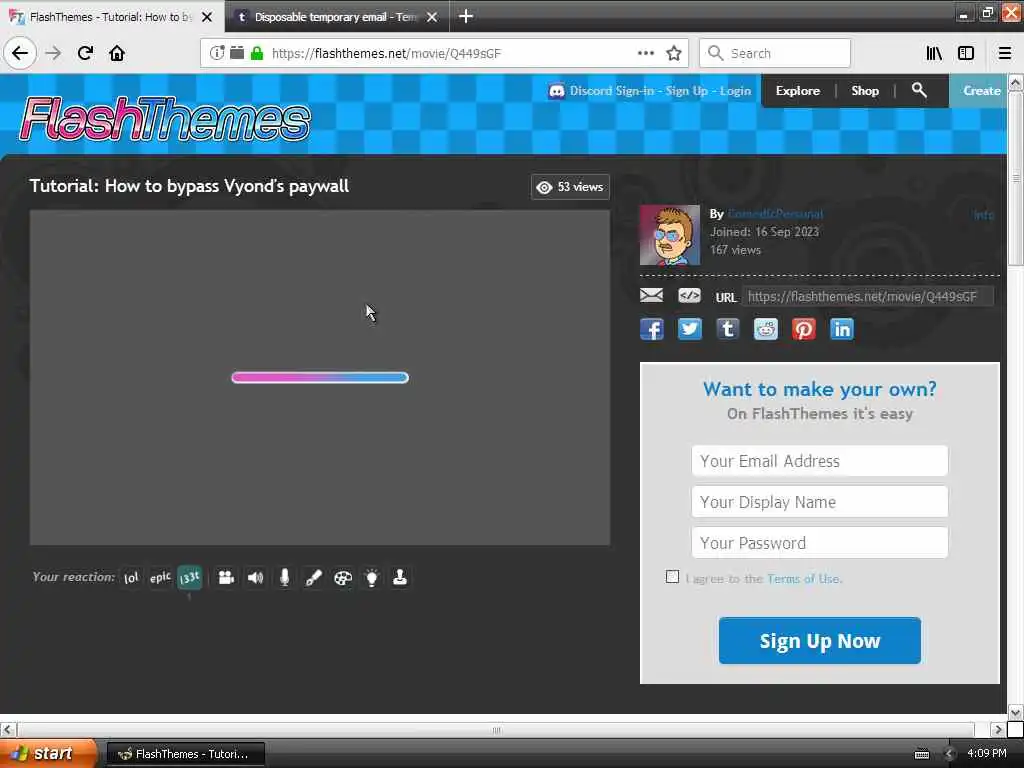
Task: Click the vertical scrollbar thumb
Action: tap(1015, 178)
